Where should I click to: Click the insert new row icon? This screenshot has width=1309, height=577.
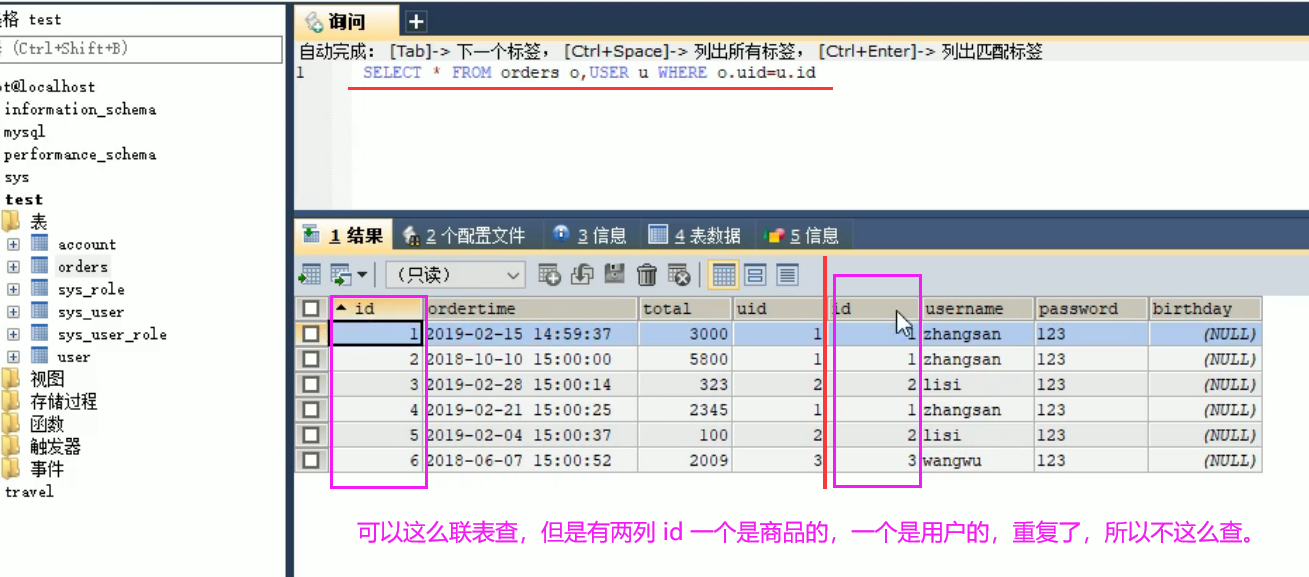[549, 274]
